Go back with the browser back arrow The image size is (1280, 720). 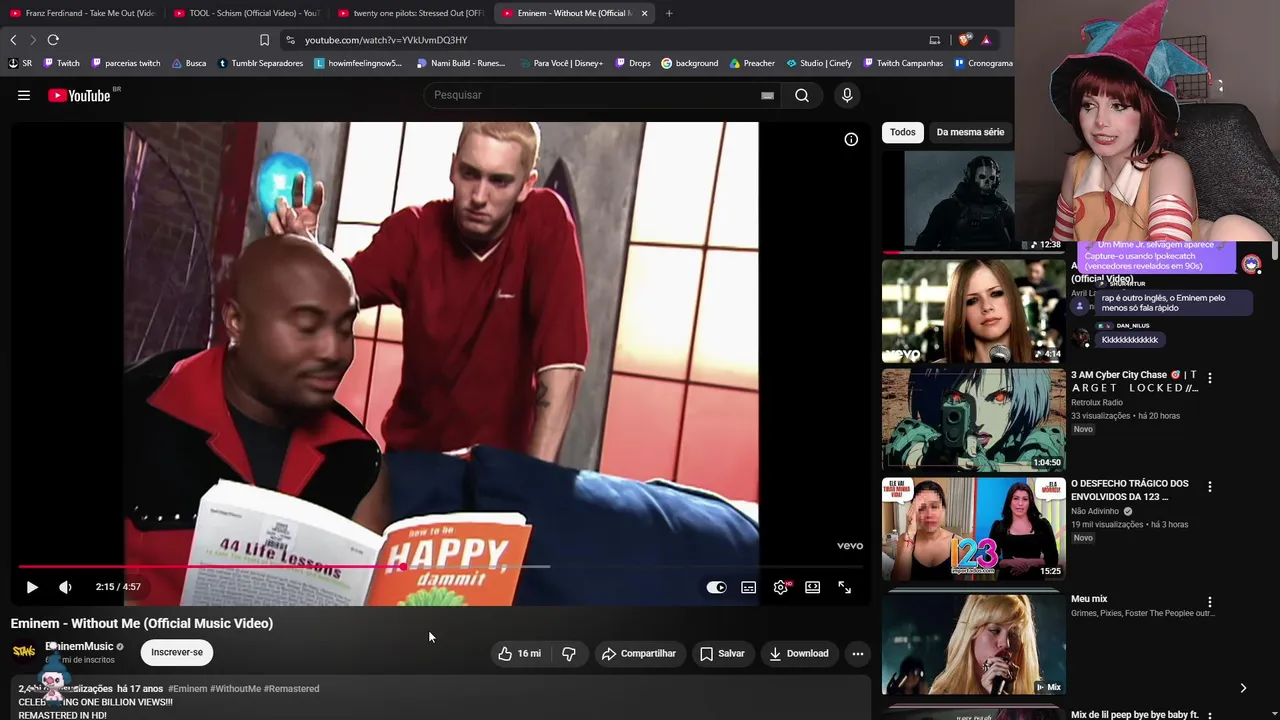click(x=13, y=40)
